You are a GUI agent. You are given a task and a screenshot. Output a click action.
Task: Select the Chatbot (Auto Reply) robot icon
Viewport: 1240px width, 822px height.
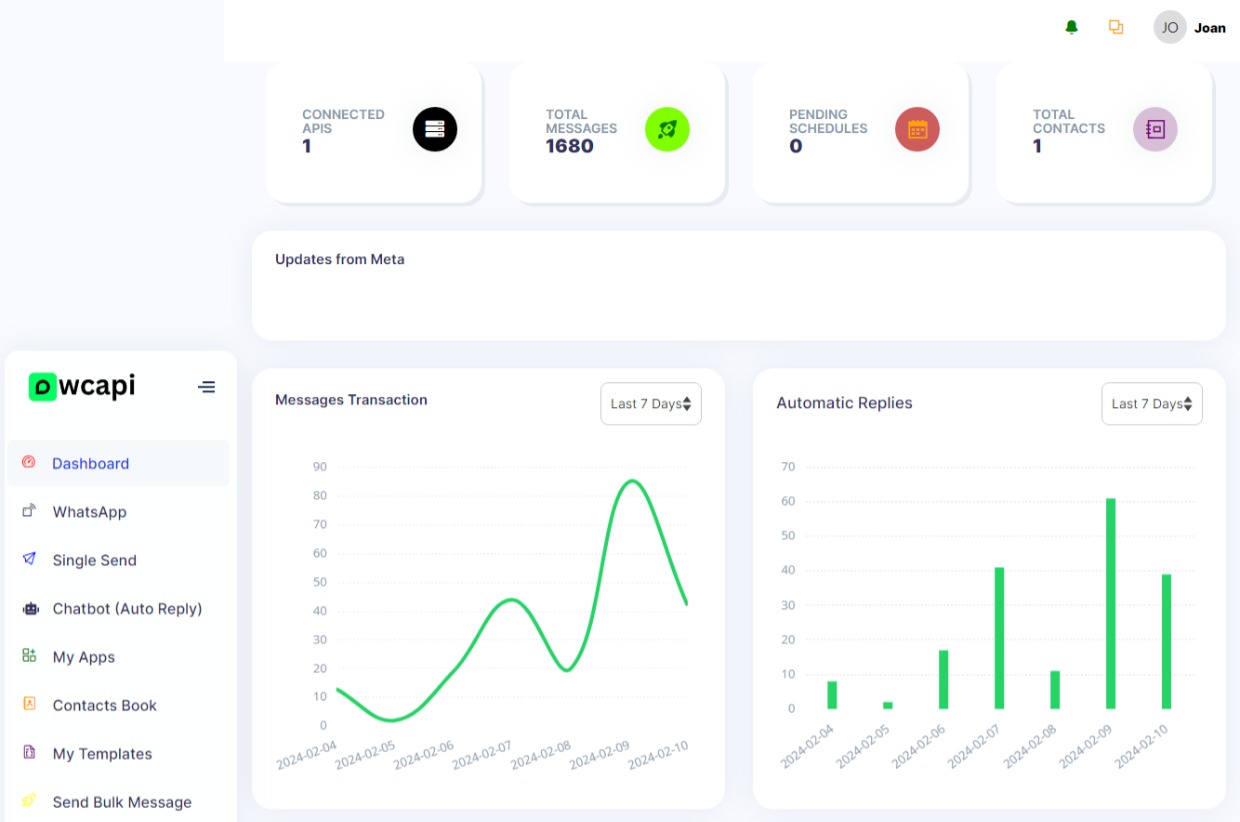click(29, 608)
